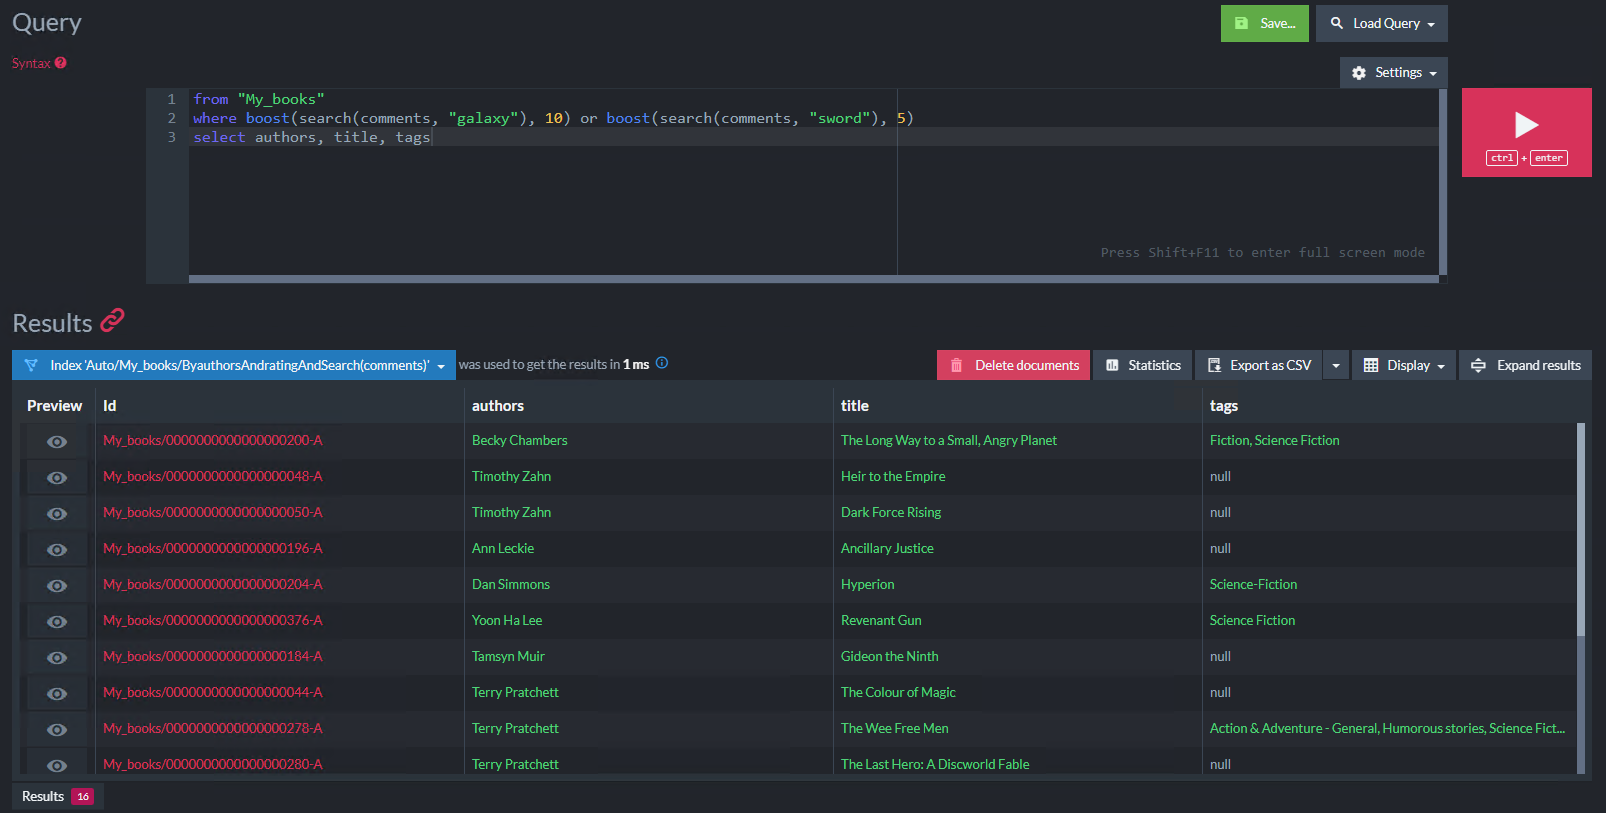The image size is (1606, 813).
Task: Click 'Yoon Ha Lee' authors cell
Action: (507, 620)
